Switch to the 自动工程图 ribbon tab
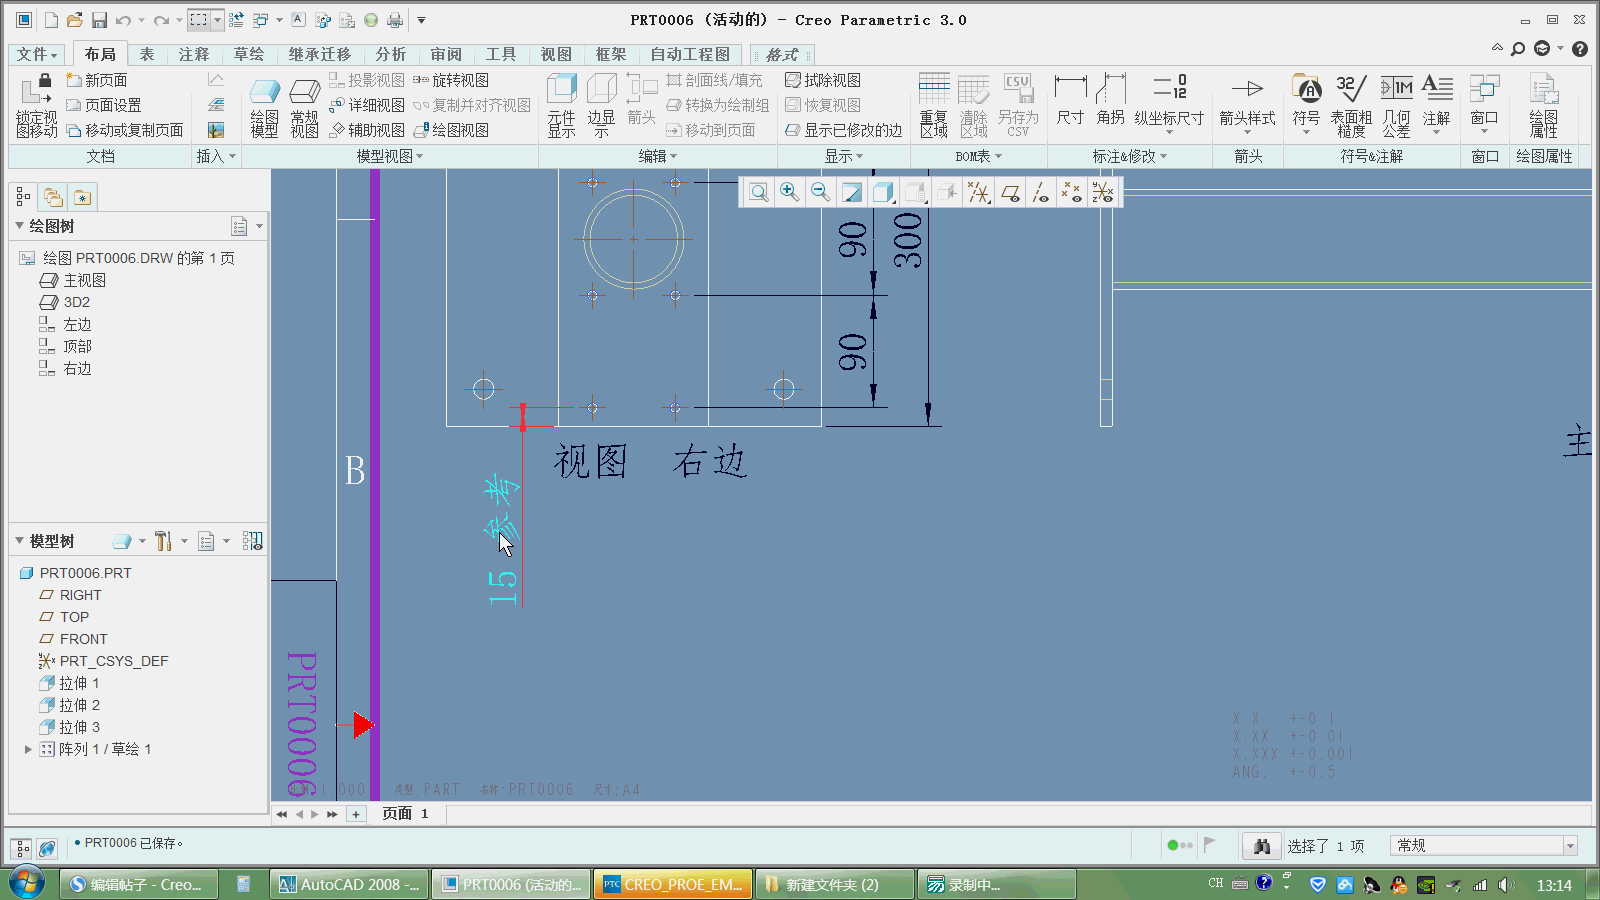1600x900 pixels. click(690, 54)
